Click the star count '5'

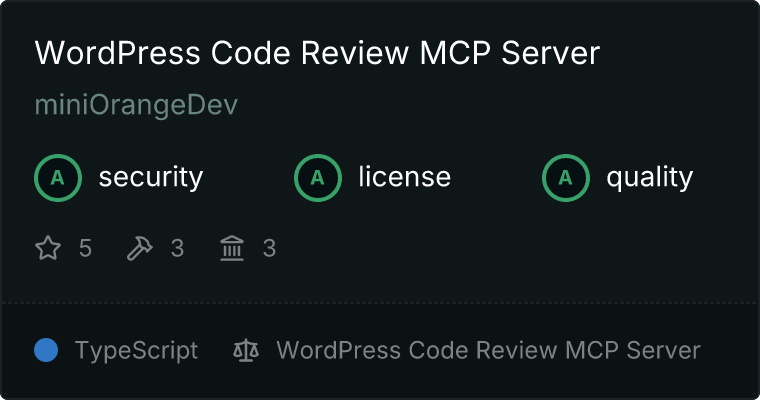tap(85, 249)
